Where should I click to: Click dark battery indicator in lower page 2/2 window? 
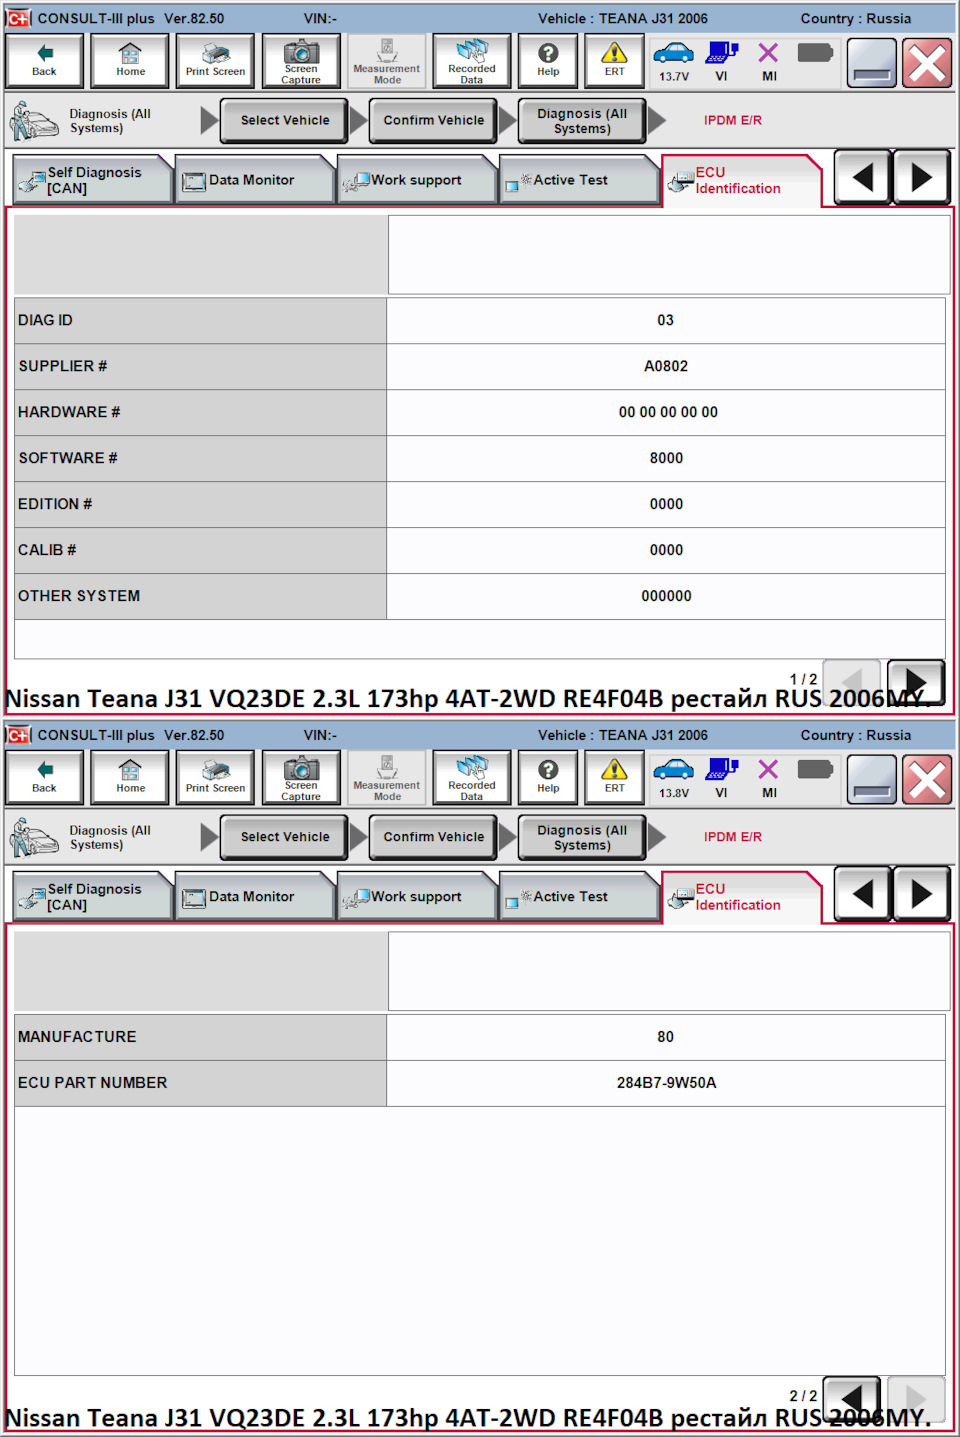tap(815, 770)
